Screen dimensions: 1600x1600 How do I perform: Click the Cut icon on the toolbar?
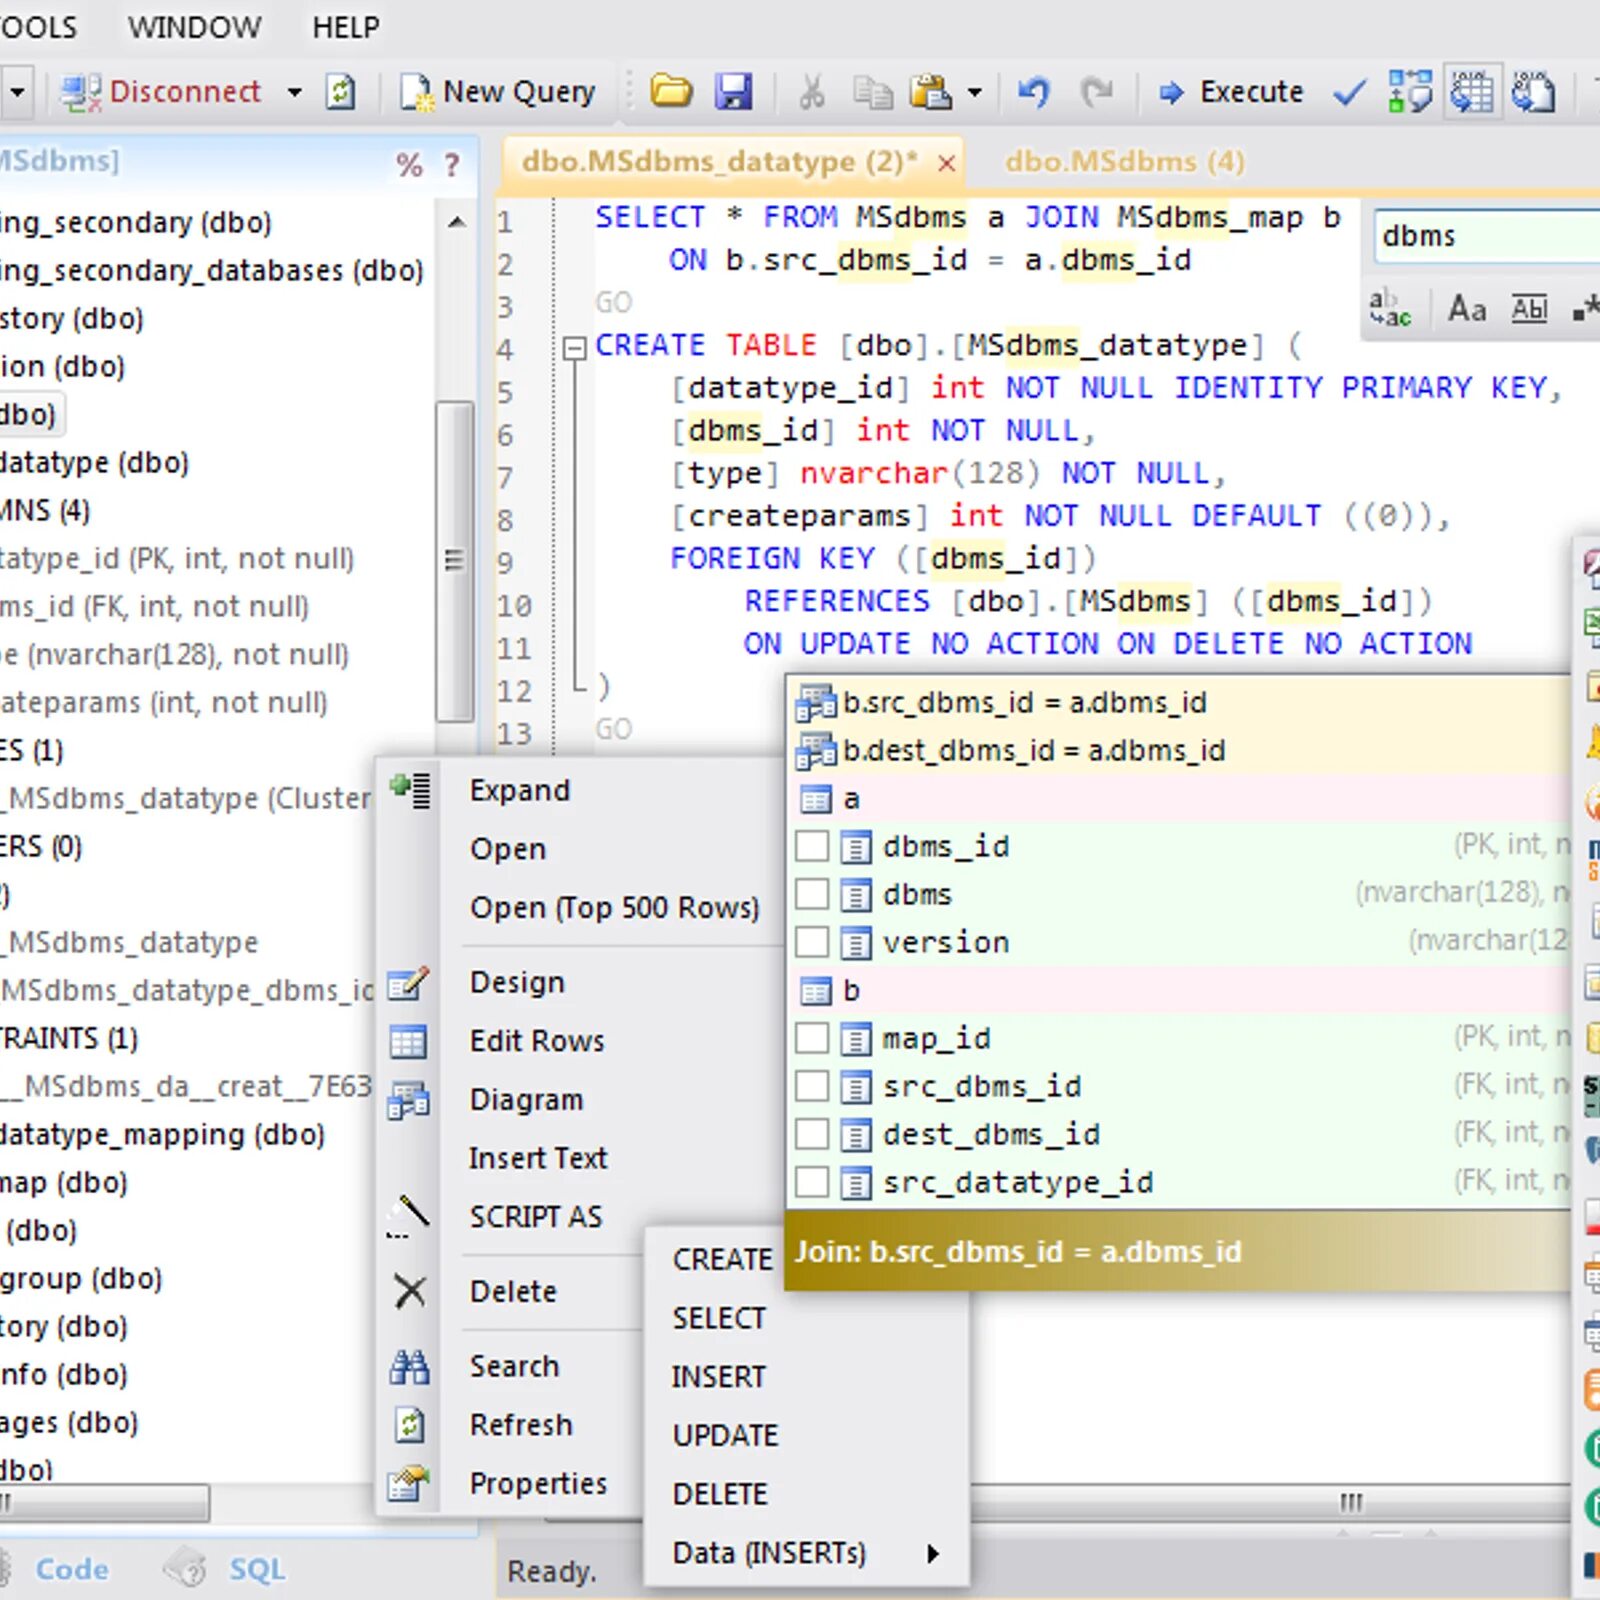(x=812, y=91)
